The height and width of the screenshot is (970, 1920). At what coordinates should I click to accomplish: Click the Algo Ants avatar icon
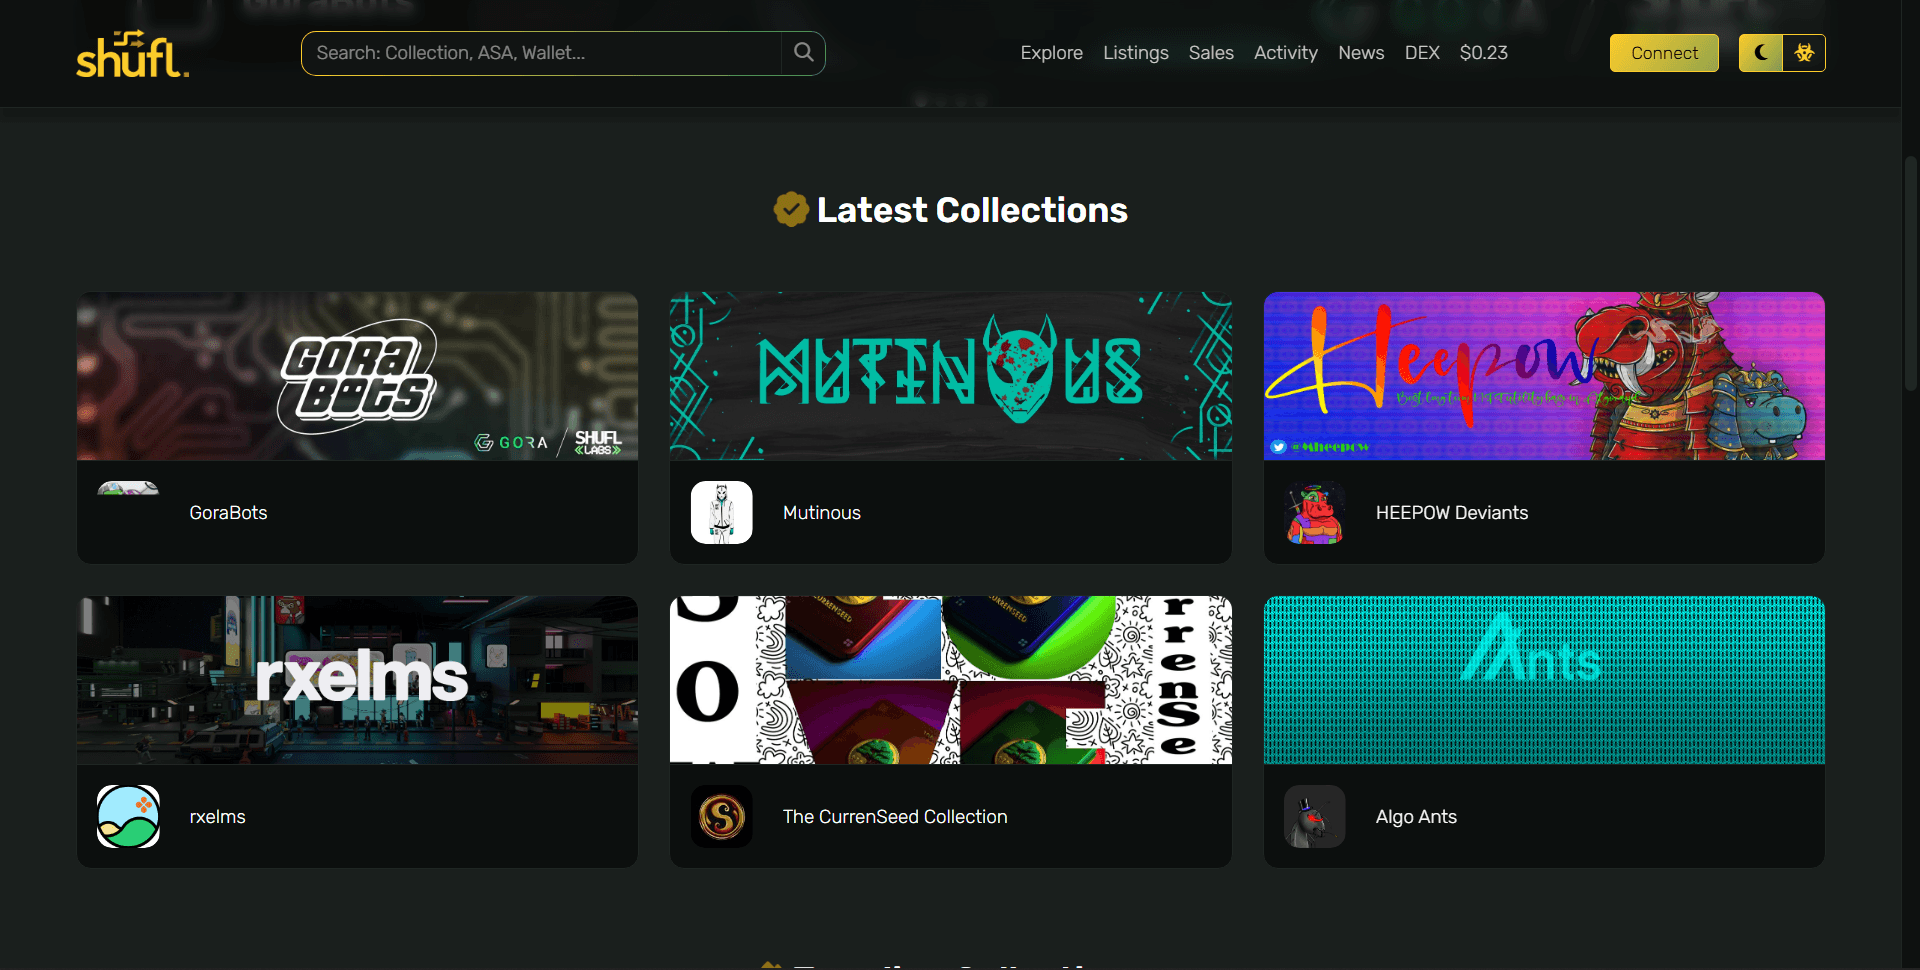1314,817
